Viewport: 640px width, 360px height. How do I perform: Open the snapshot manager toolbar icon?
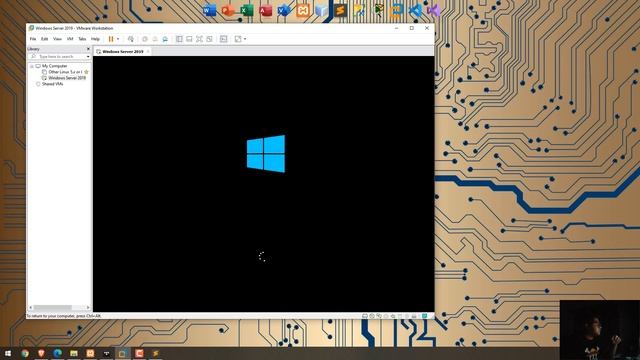pos(165,39)
